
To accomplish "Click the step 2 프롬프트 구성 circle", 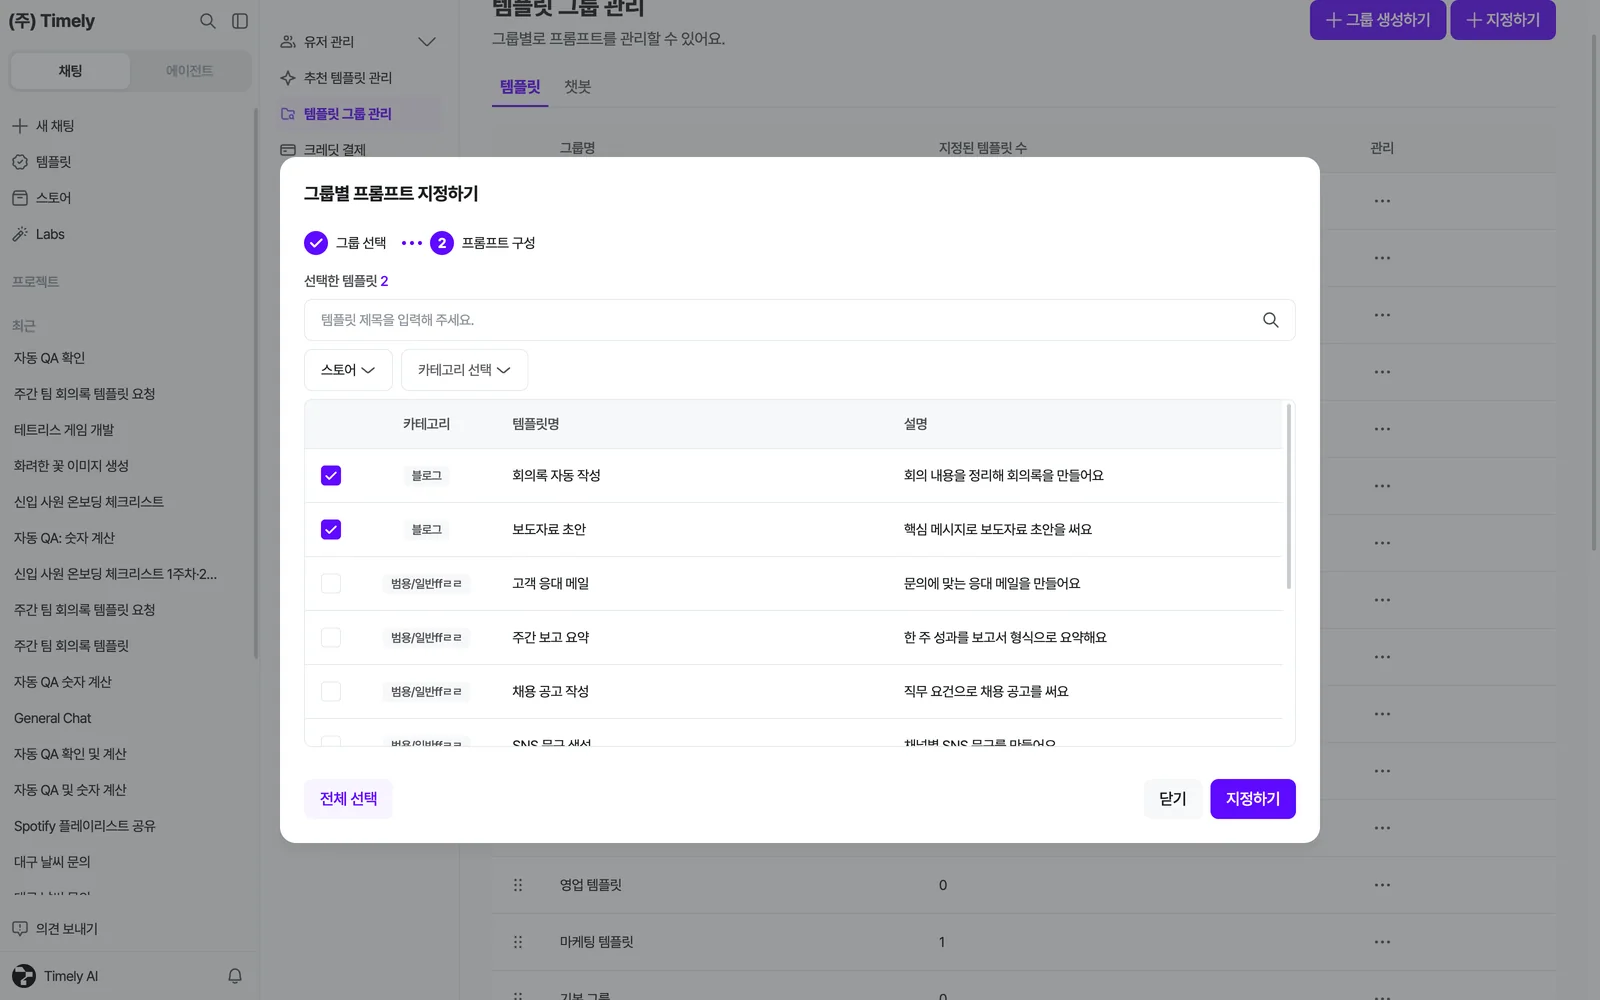I will (442, 243).
